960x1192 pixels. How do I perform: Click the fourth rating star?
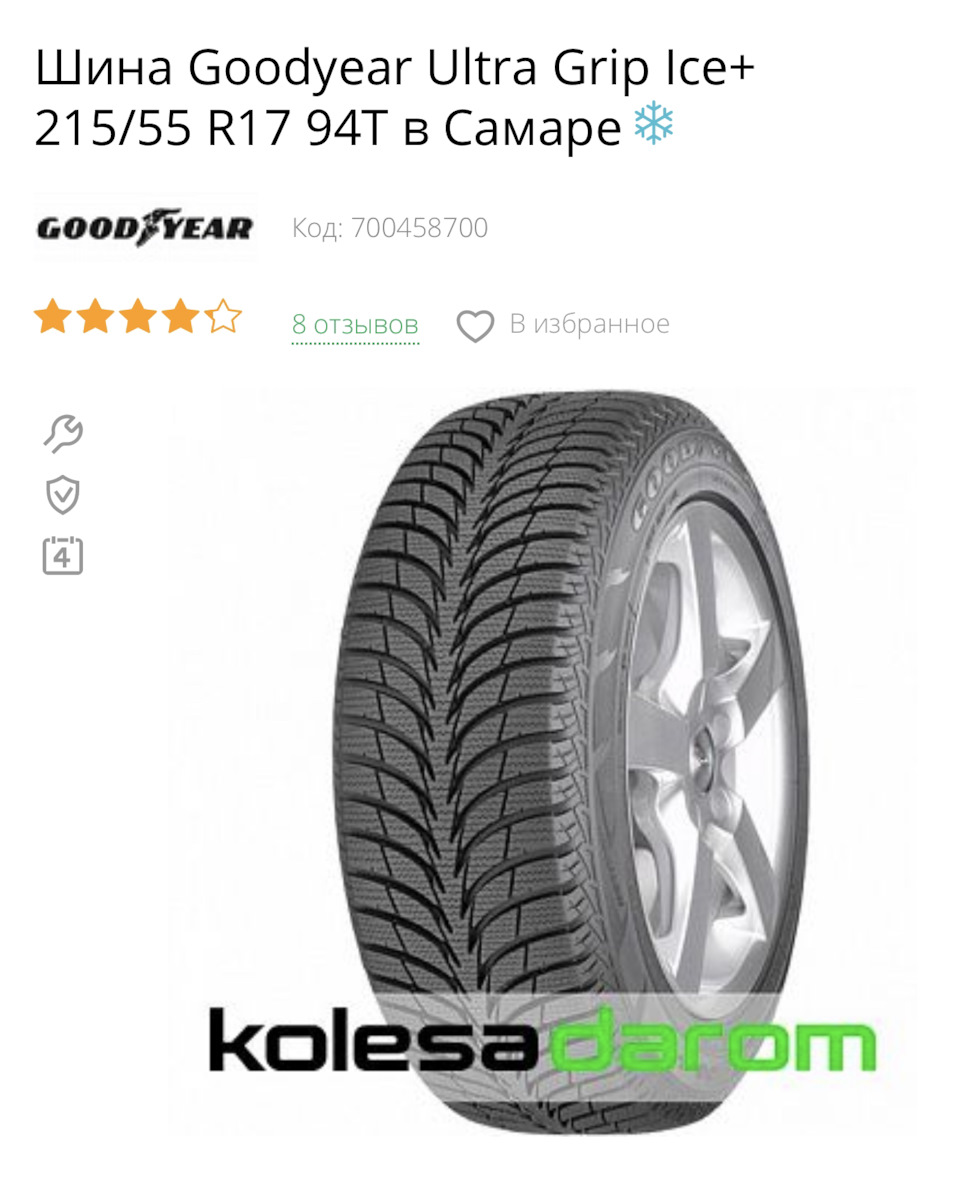(x=180, y=316)
